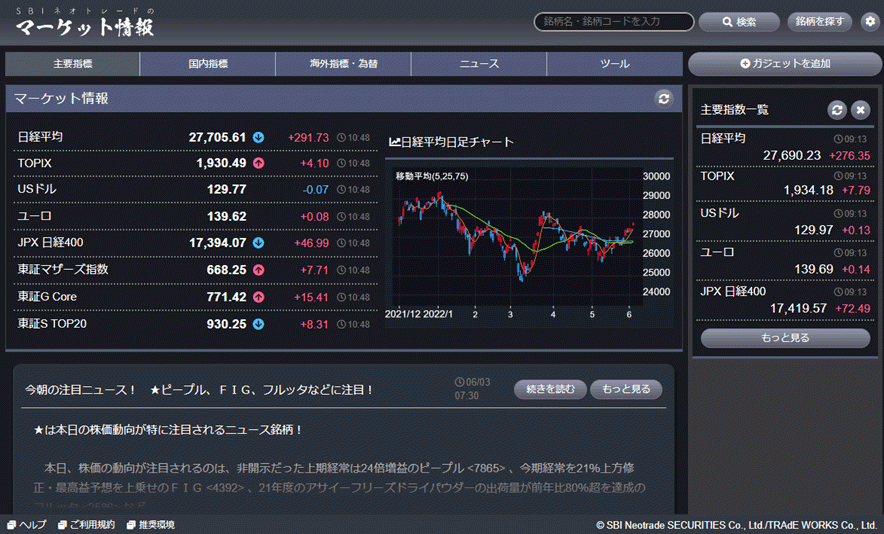Click the -0.07 change value for USドル
This screenshot has height=534, width=884.
pyautogui.click(x=316, y=190)
